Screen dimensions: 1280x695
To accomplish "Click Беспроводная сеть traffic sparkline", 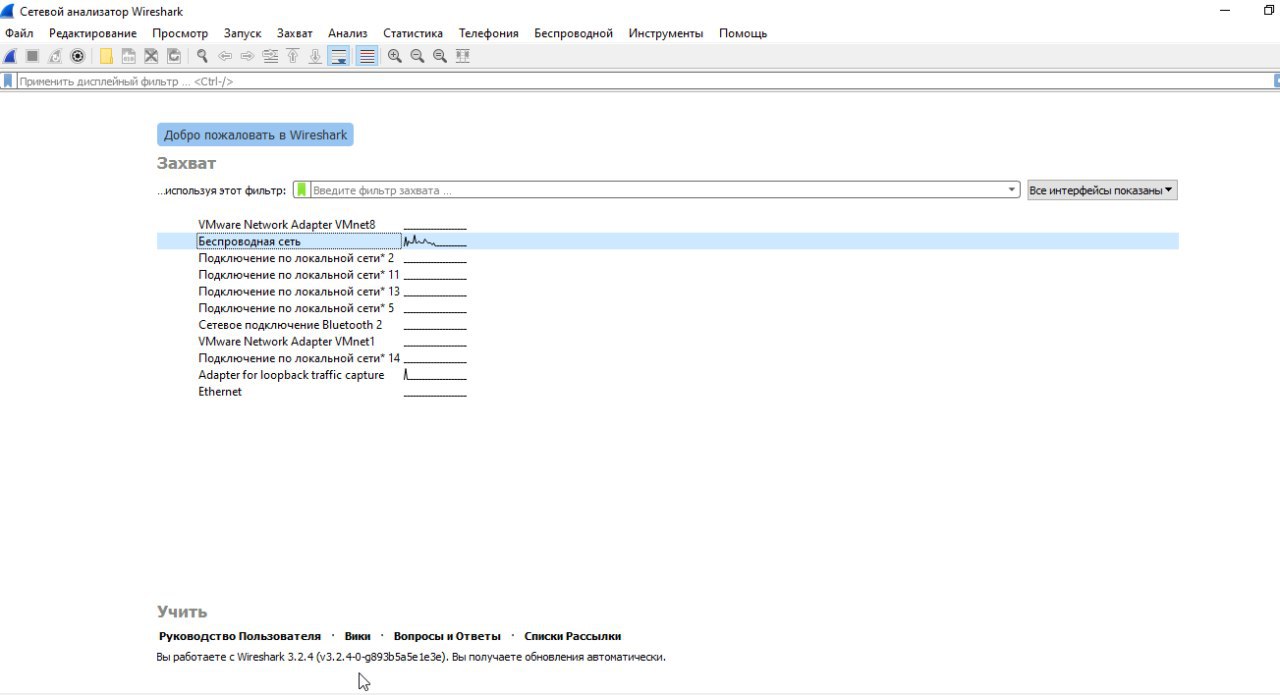I will tap(435, 241).
